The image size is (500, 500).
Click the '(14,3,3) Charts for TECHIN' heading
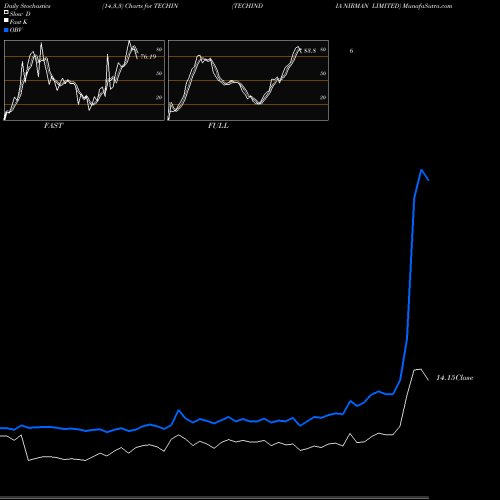coord(140,6)
